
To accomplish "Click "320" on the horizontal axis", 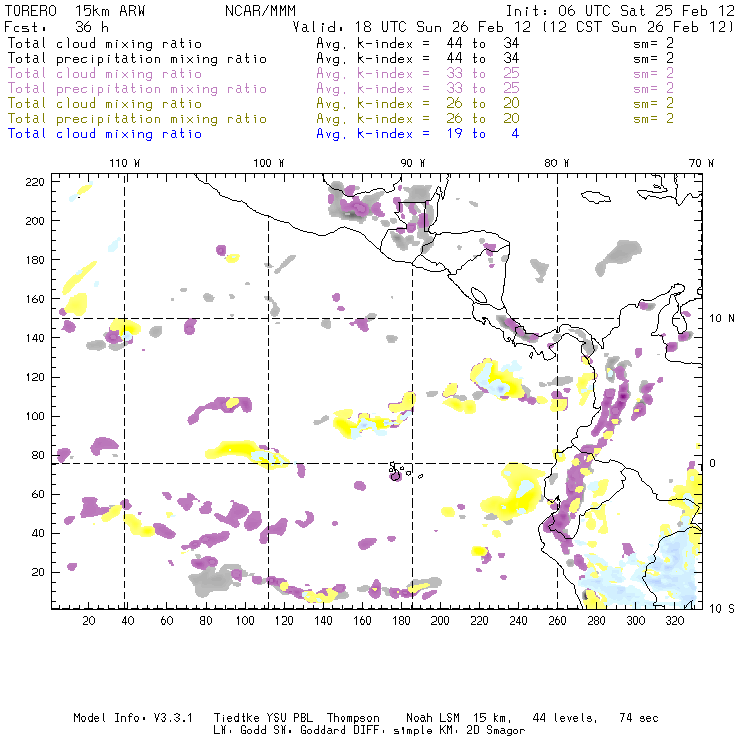I will (x=674, y=621).
